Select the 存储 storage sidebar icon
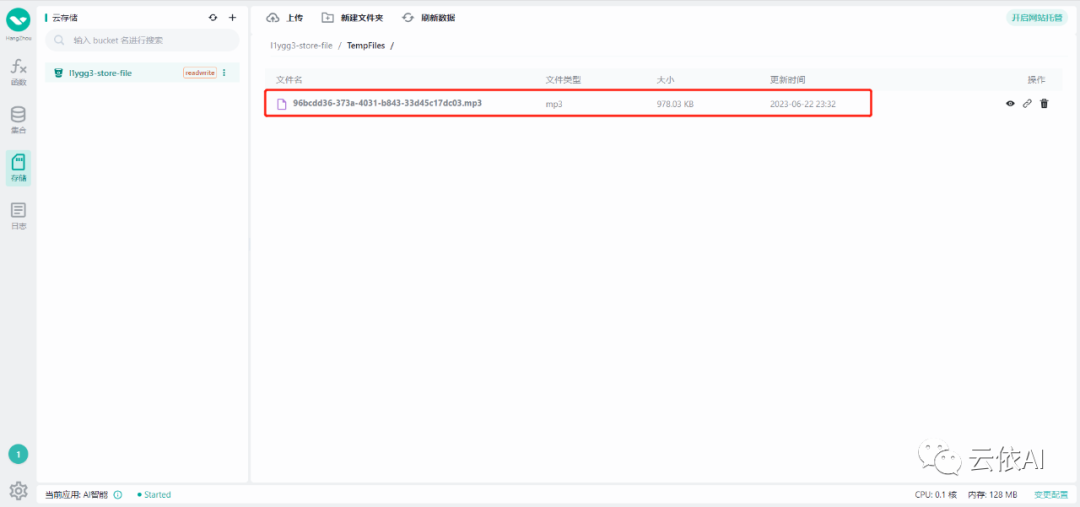 (19, 168)
